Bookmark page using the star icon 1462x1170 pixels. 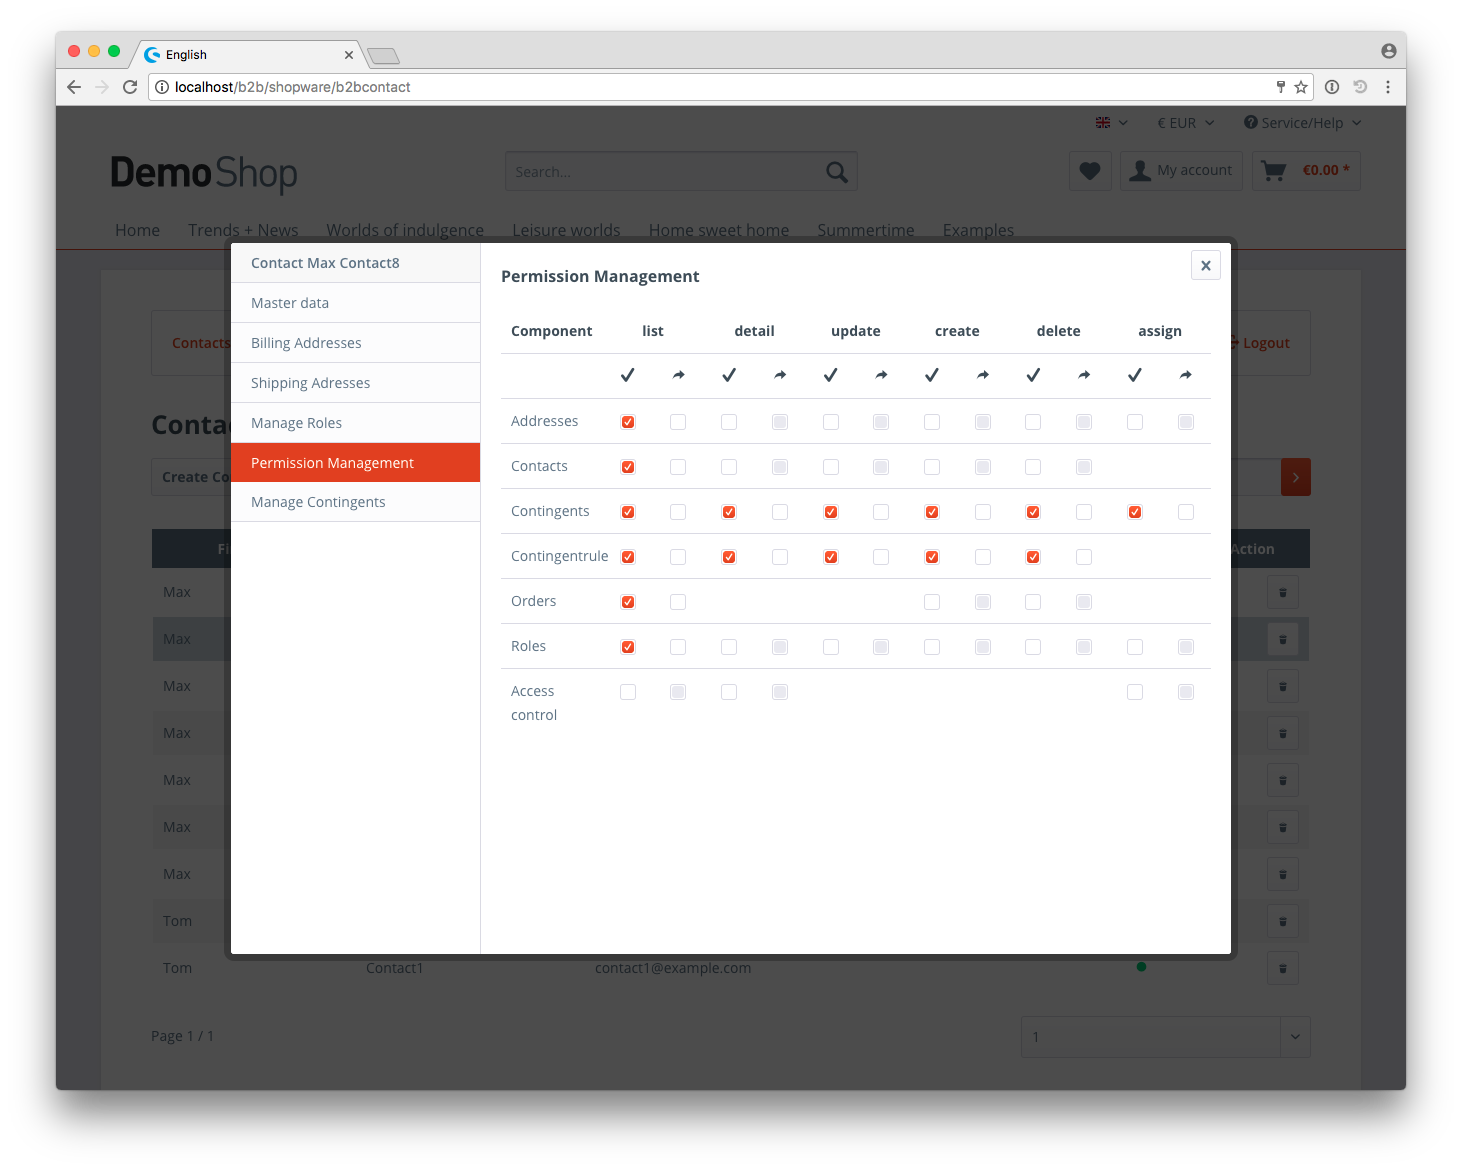[1301, 87]
